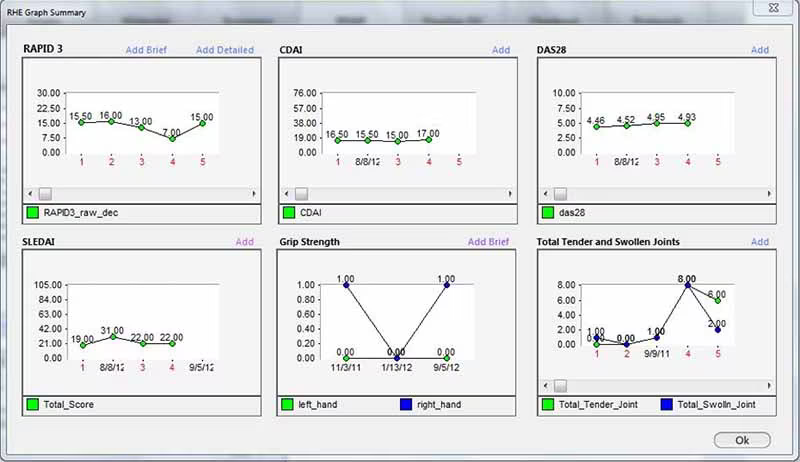
Task: Click 1/13/12 date label in Grip Strength graph
Action: (x=396, y=367)
